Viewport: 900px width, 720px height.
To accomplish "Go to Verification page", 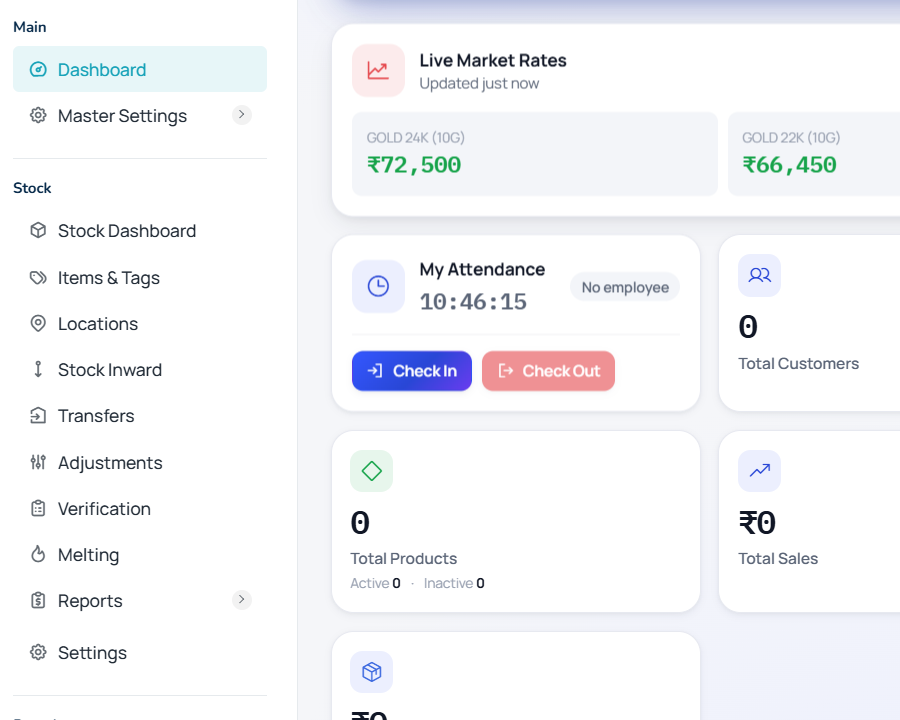I will pyautogui.click(x=139, y=509).
